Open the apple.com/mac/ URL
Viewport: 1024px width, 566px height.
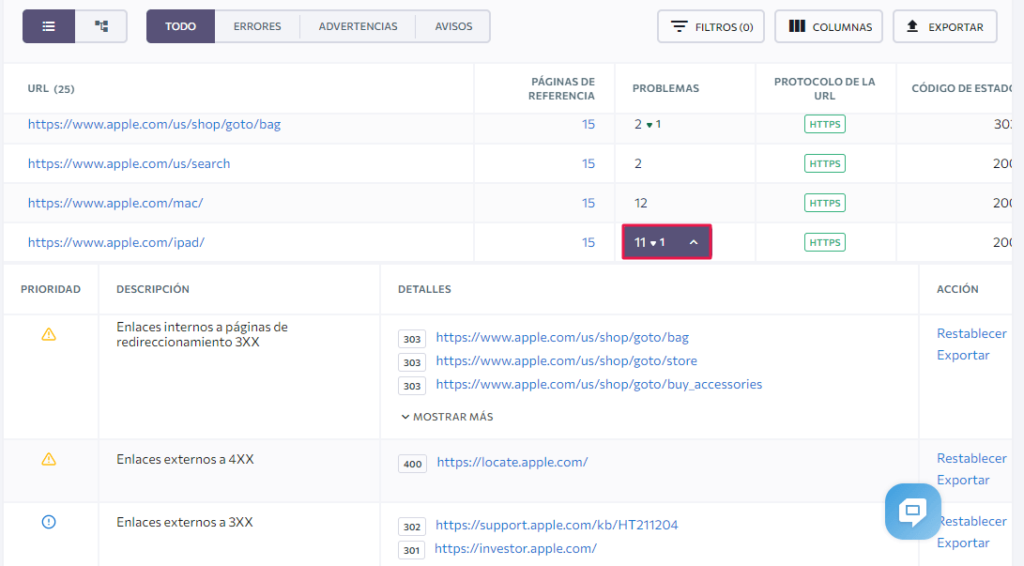pyautogui.click(x=116, y=203)
